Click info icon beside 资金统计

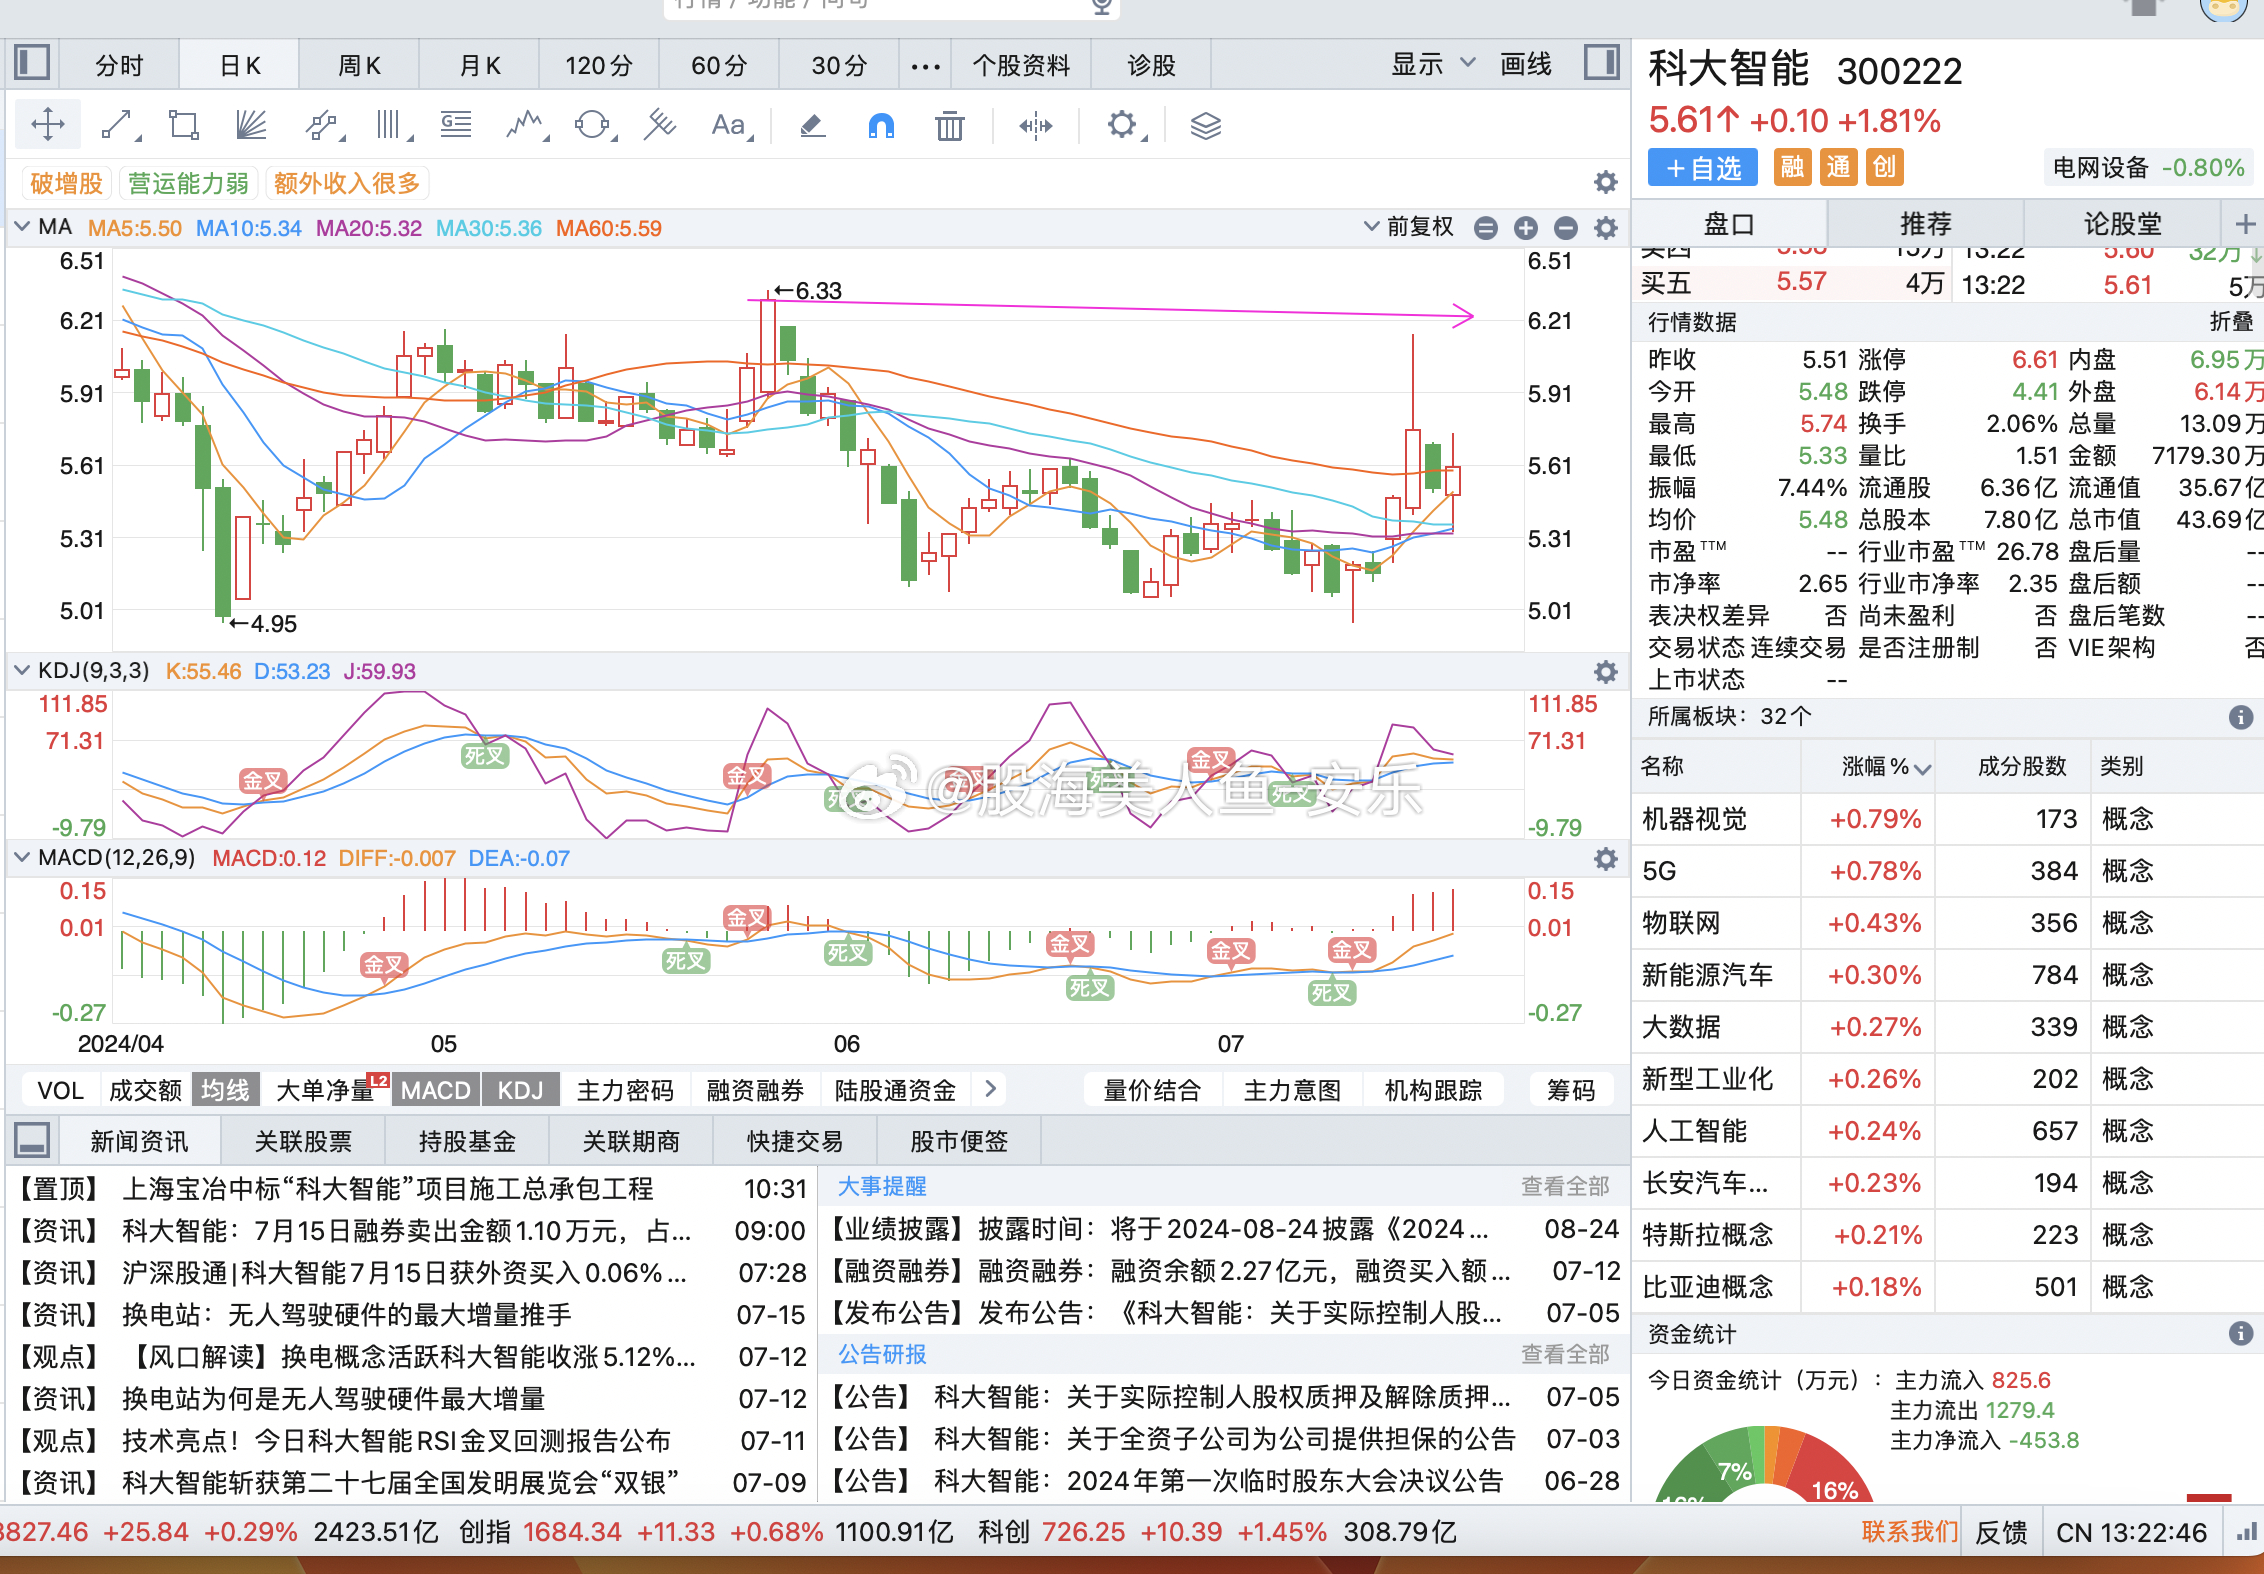(2241, 1333)
